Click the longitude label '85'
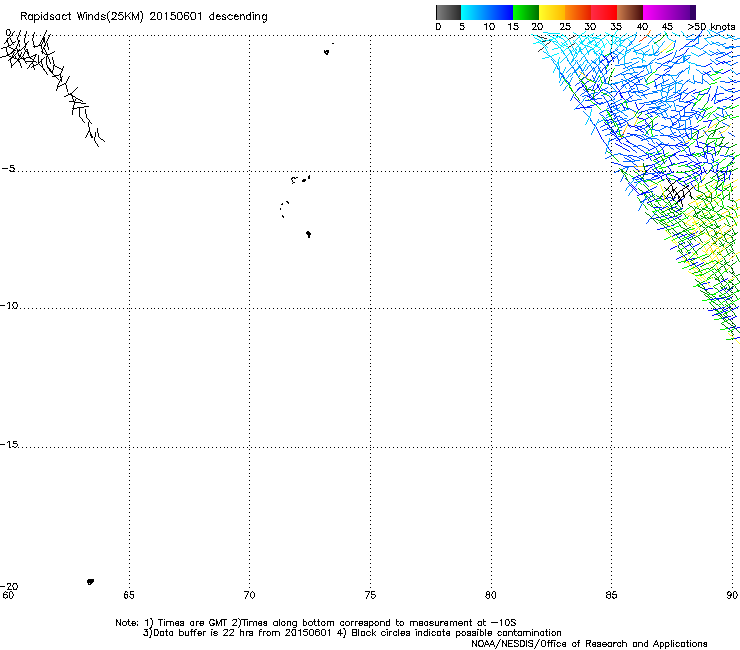Viewport: 740px width, 650px height. (611, 595)
